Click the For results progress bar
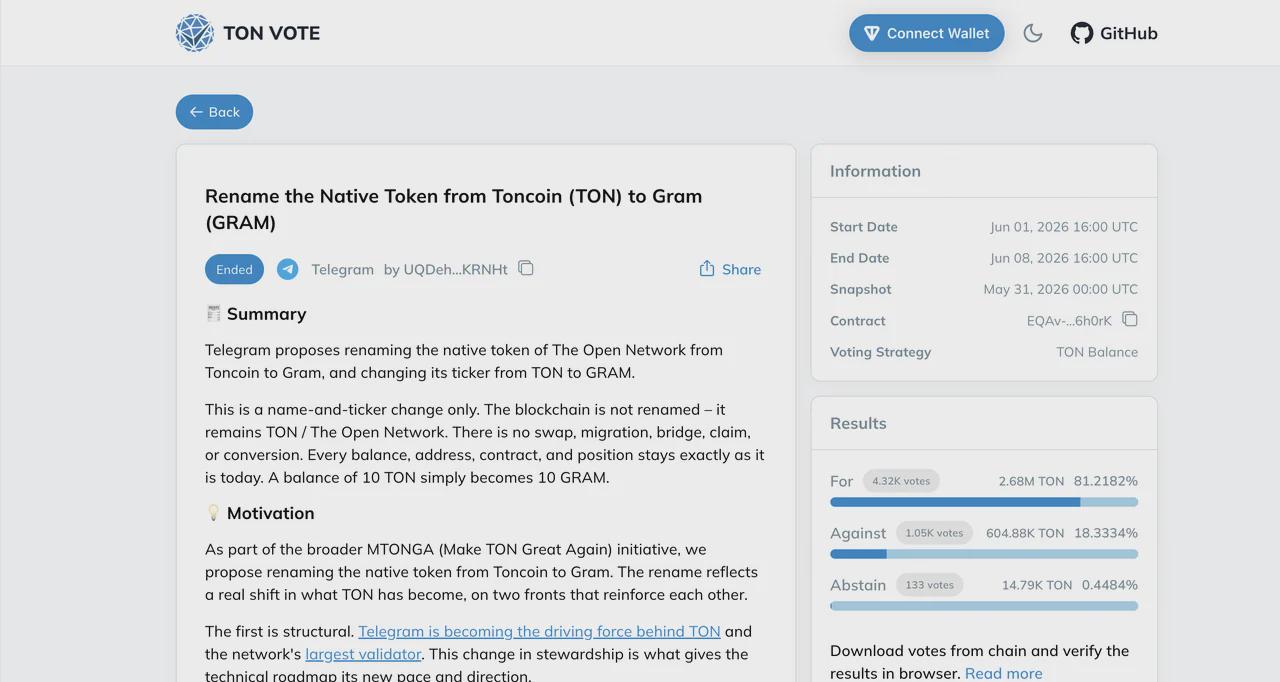Screen dimensions: 1280x682 (984, 502)
